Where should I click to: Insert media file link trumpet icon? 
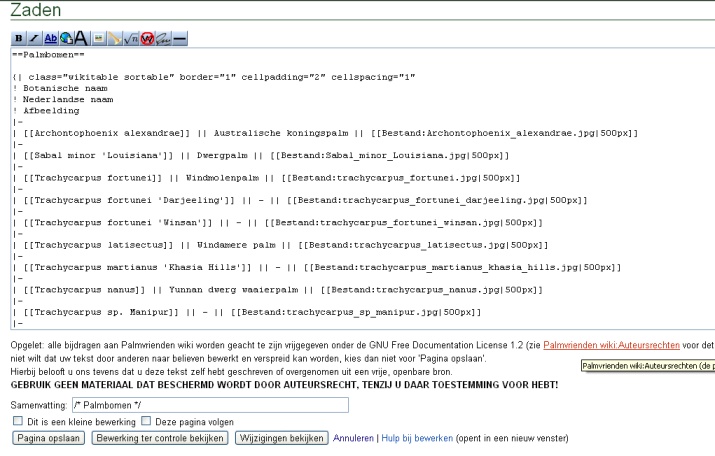(114, 37)
